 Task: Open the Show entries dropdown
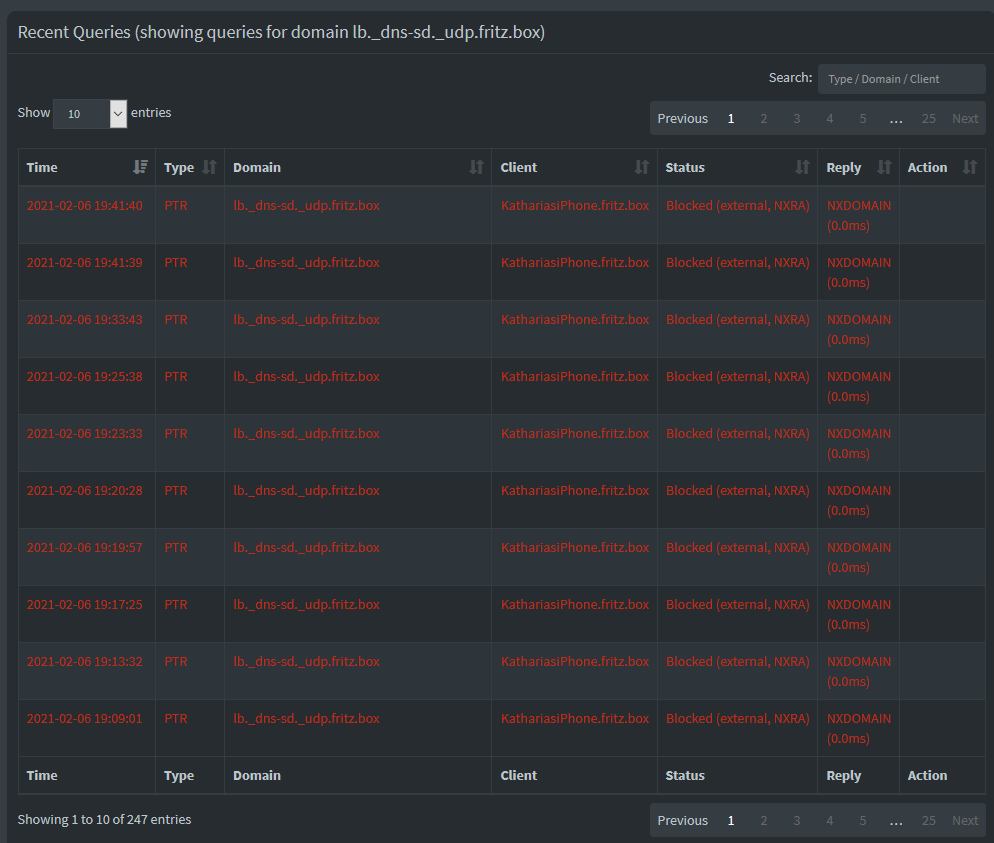90,113
